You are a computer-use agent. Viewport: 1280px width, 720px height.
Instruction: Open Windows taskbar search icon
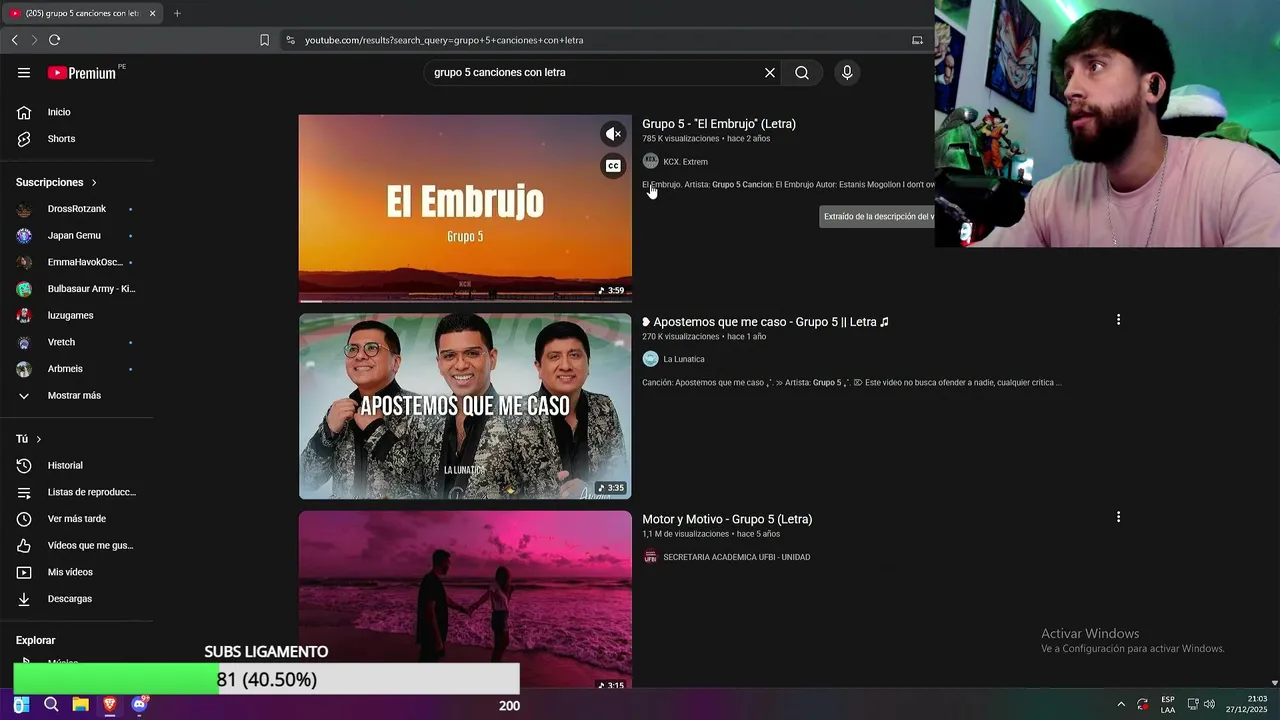[51, 705]
